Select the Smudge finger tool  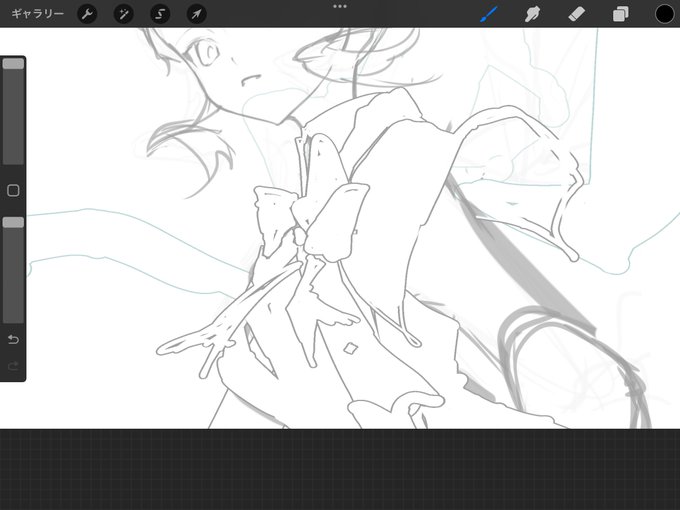[x=533, y=14]
